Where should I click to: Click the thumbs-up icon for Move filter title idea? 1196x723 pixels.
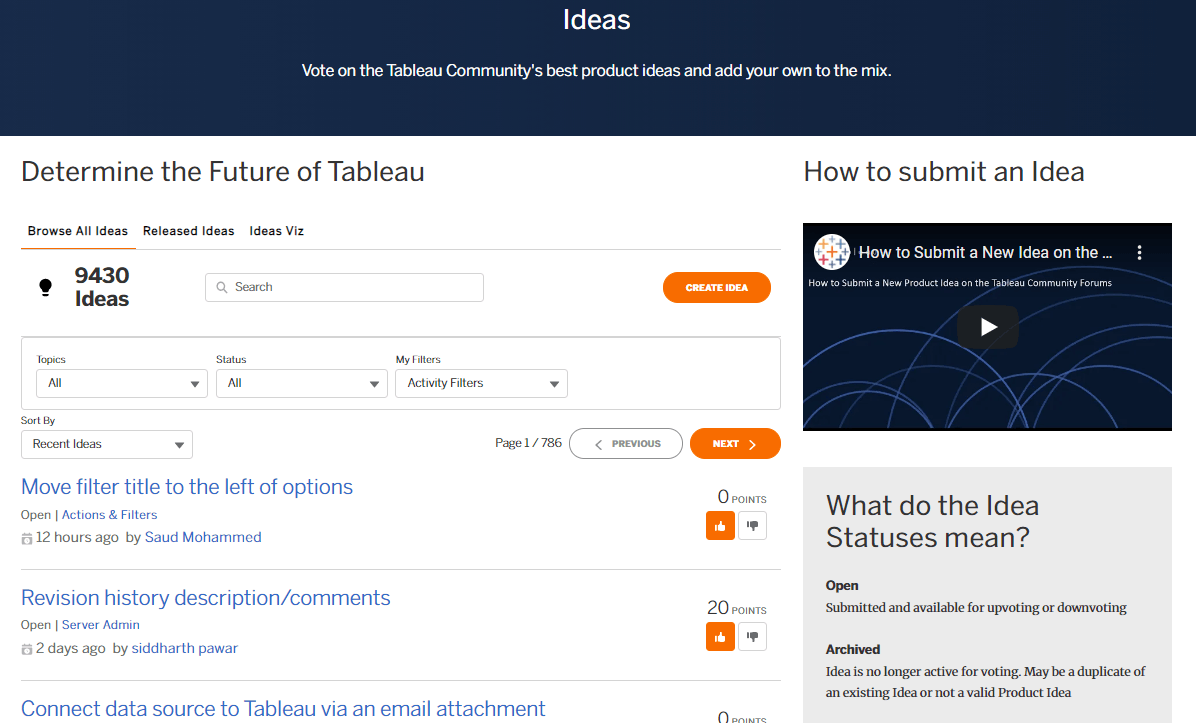click(720, 525)
